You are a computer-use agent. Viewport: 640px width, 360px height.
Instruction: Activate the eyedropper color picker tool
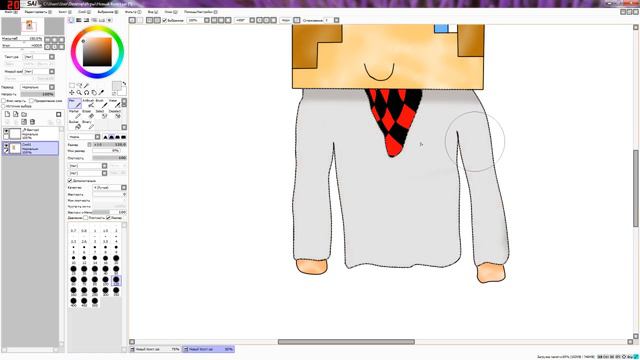101,93
